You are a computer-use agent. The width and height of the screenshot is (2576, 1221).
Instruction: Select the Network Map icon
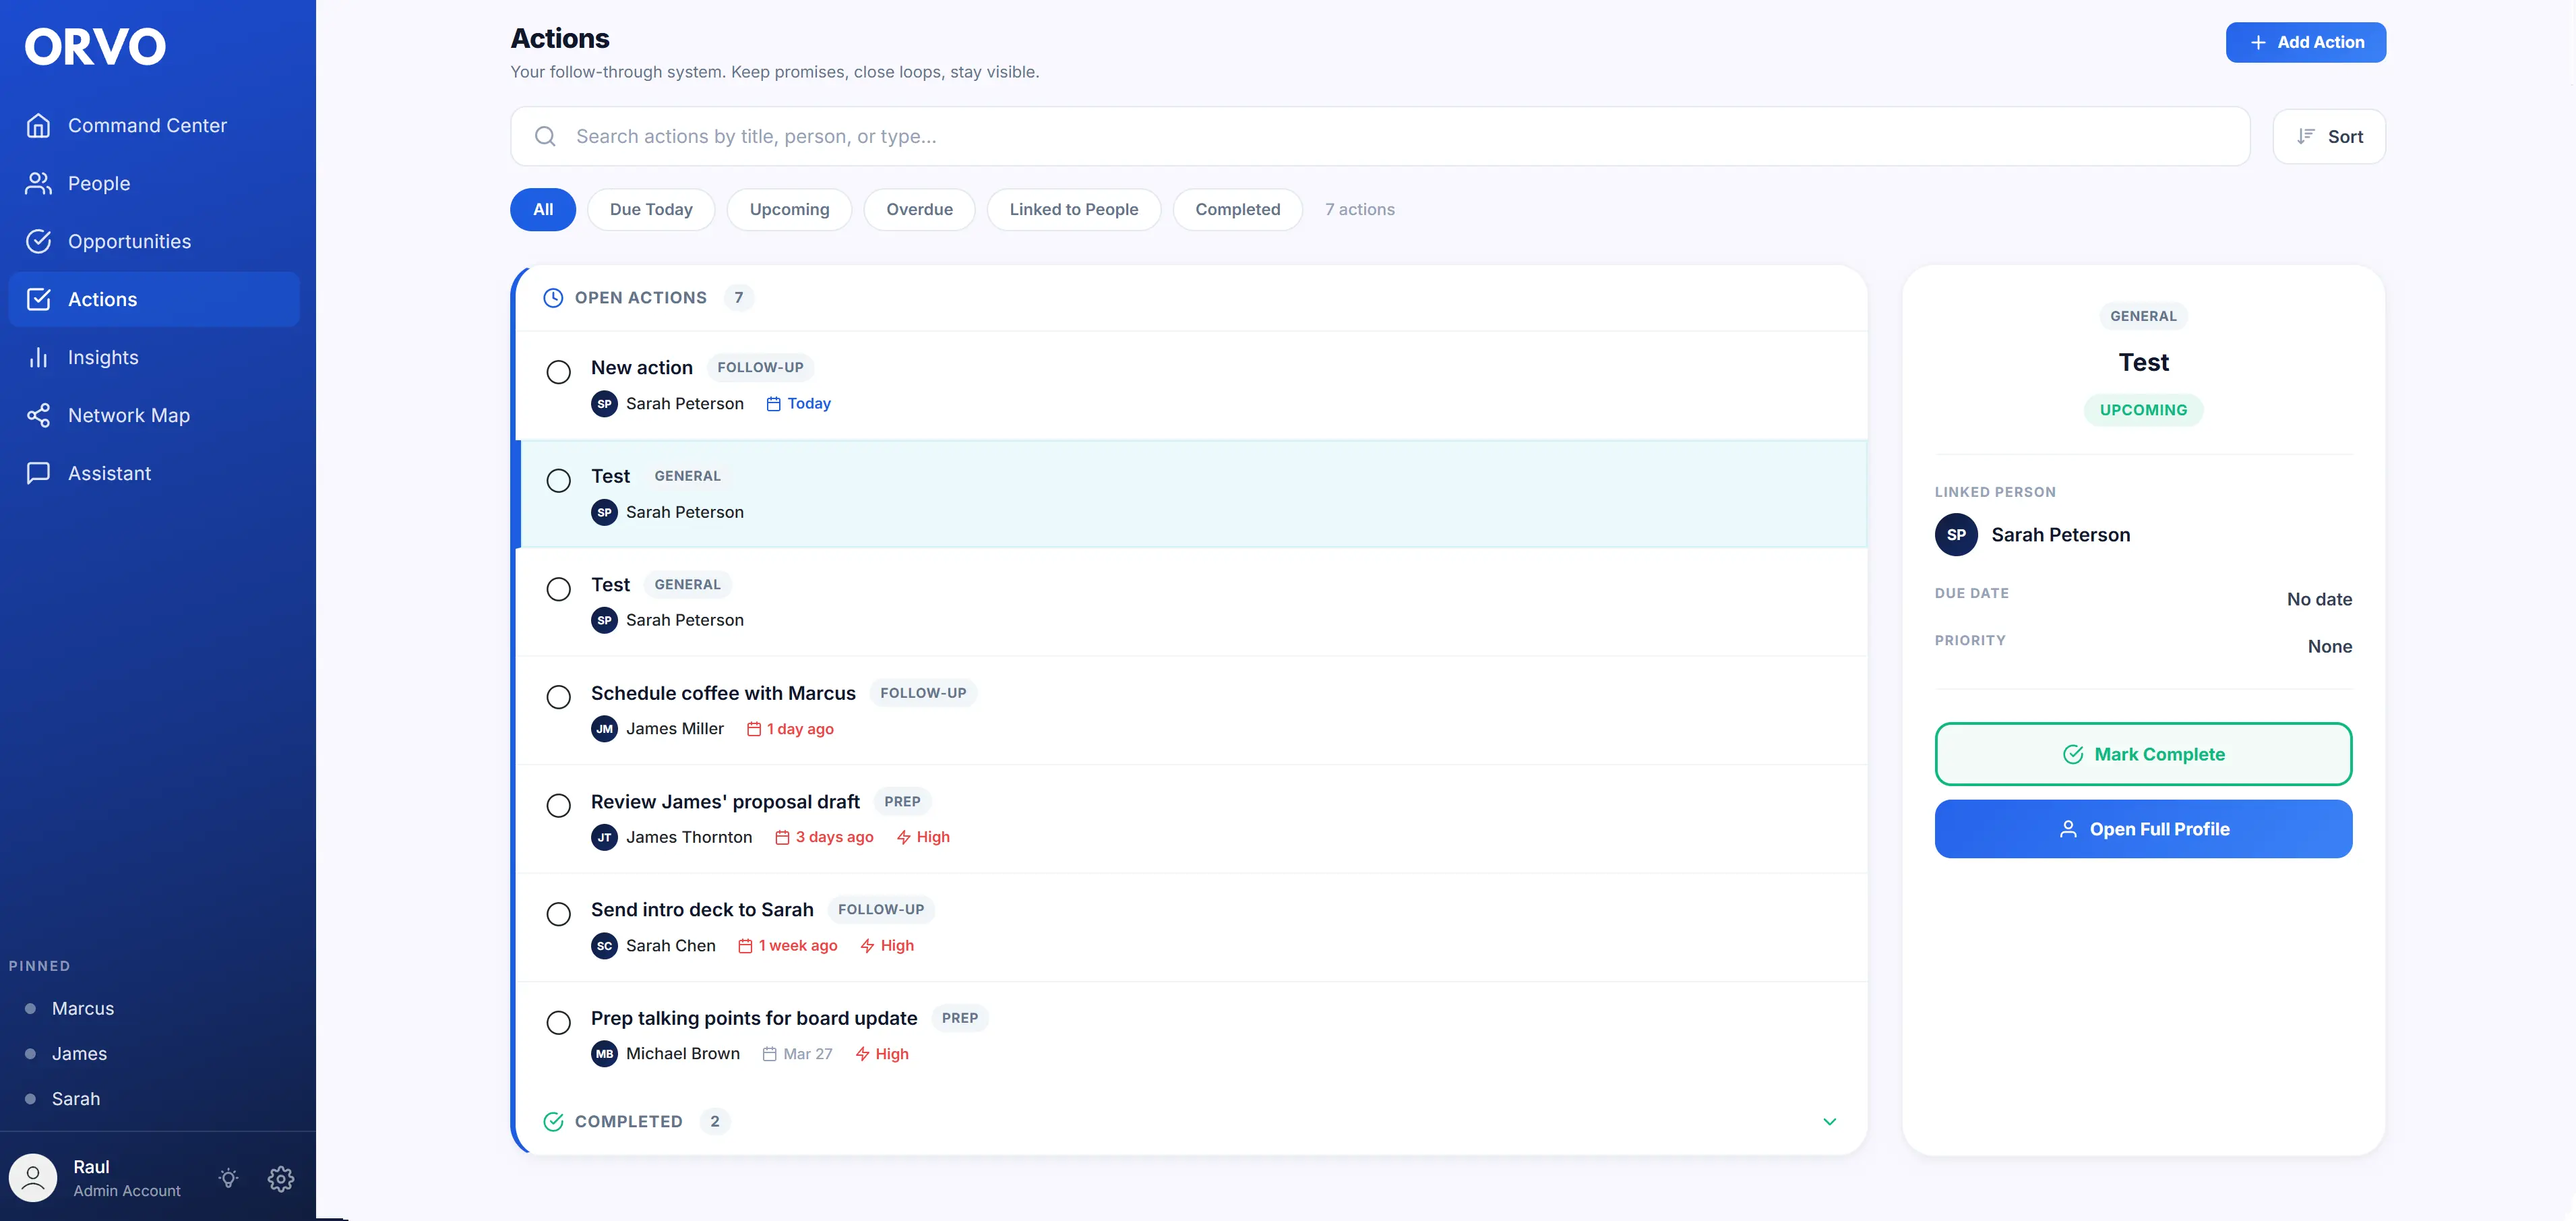tap(39, 415)
